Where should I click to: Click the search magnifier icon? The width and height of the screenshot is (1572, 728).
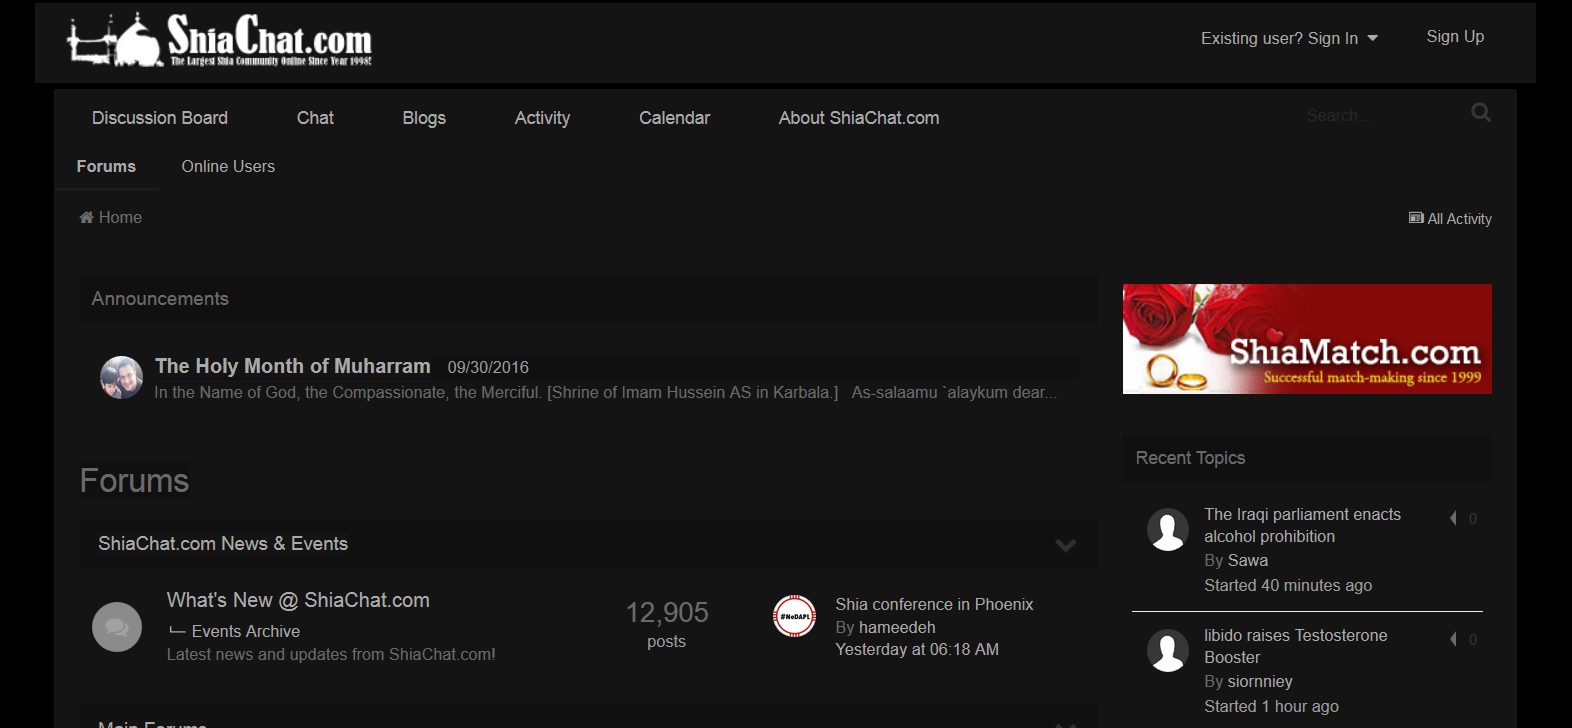click(x=1481, y=113)
